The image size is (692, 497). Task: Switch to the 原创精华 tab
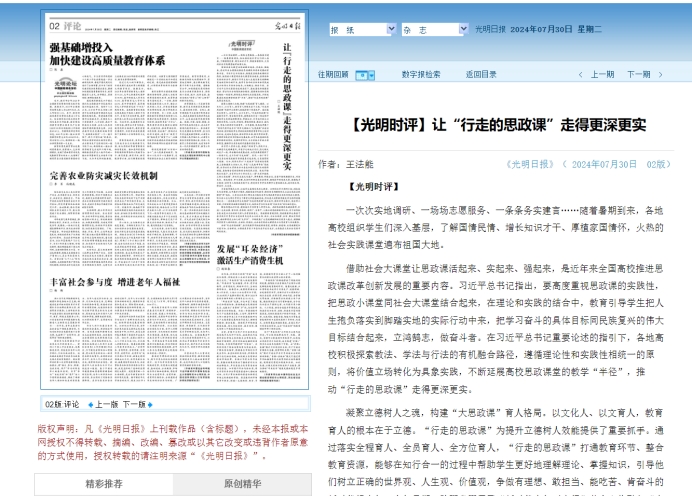pyautogui.click(x=234, y=485)
